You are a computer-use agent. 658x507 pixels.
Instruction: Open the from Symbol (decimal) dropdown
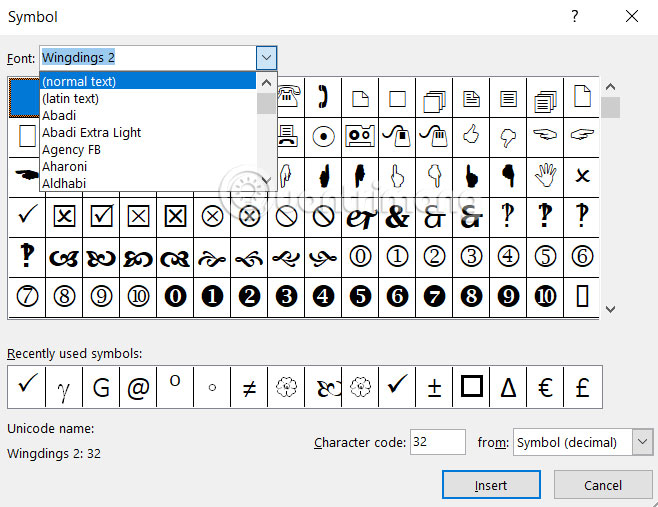click(x=642, y=442)
